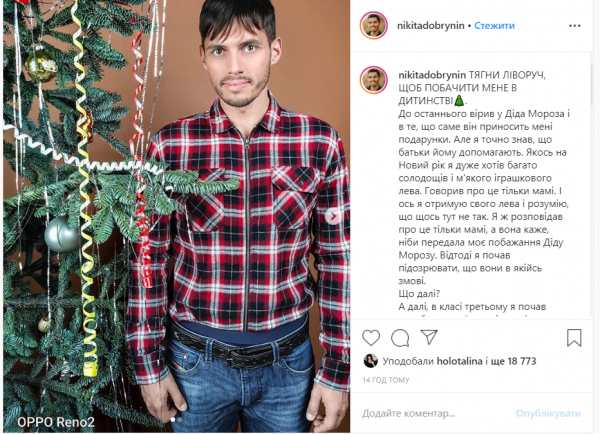Save the post with the bookmark icon
Screen dimensions: 600x434
574,338
